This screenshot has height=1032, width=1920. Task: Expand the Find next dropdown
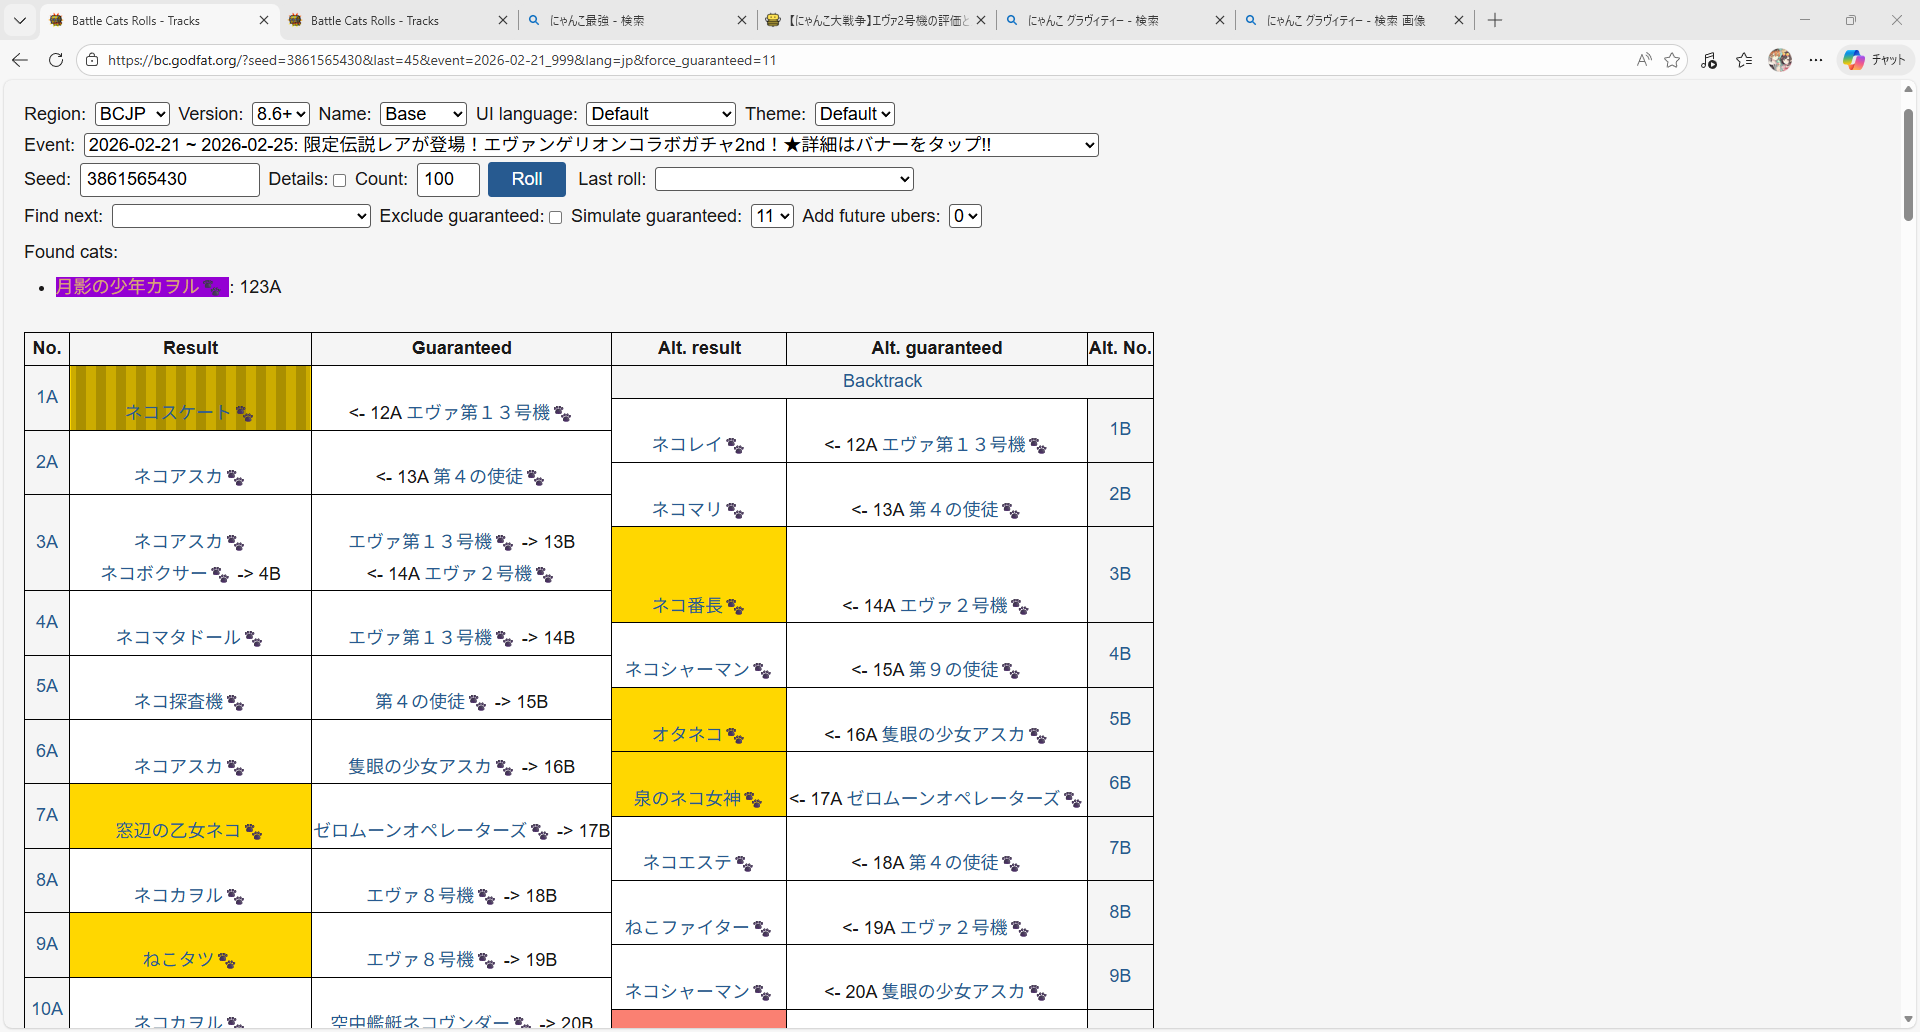click(x=241, y=216)
